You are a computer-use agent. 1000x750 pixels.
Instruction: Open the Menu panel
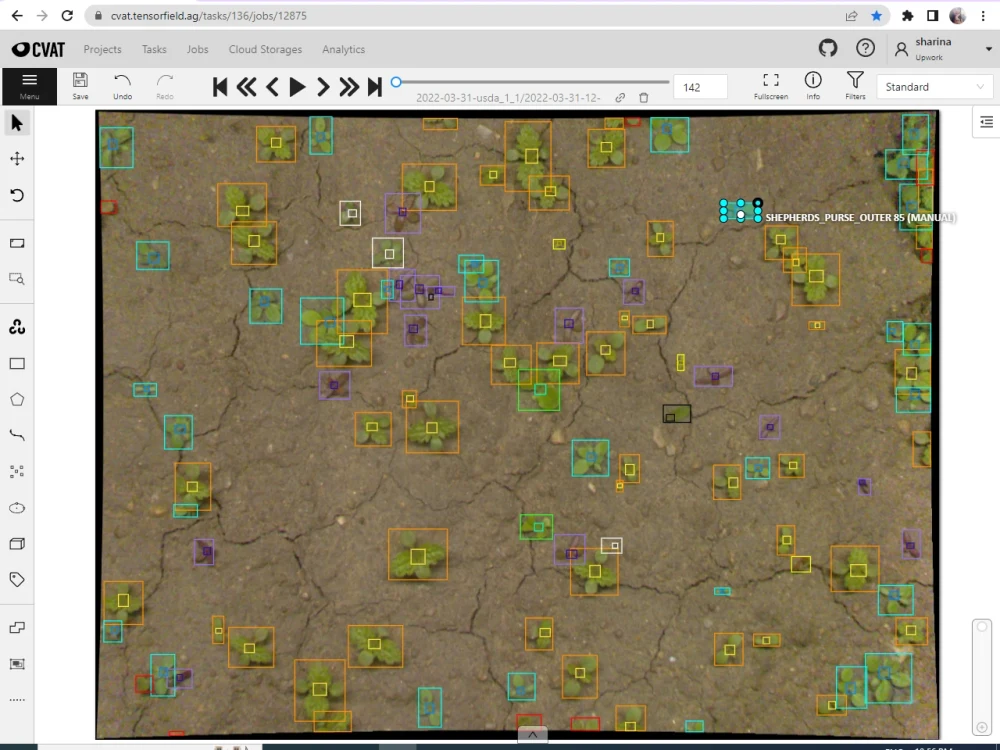tap(29, 86)
